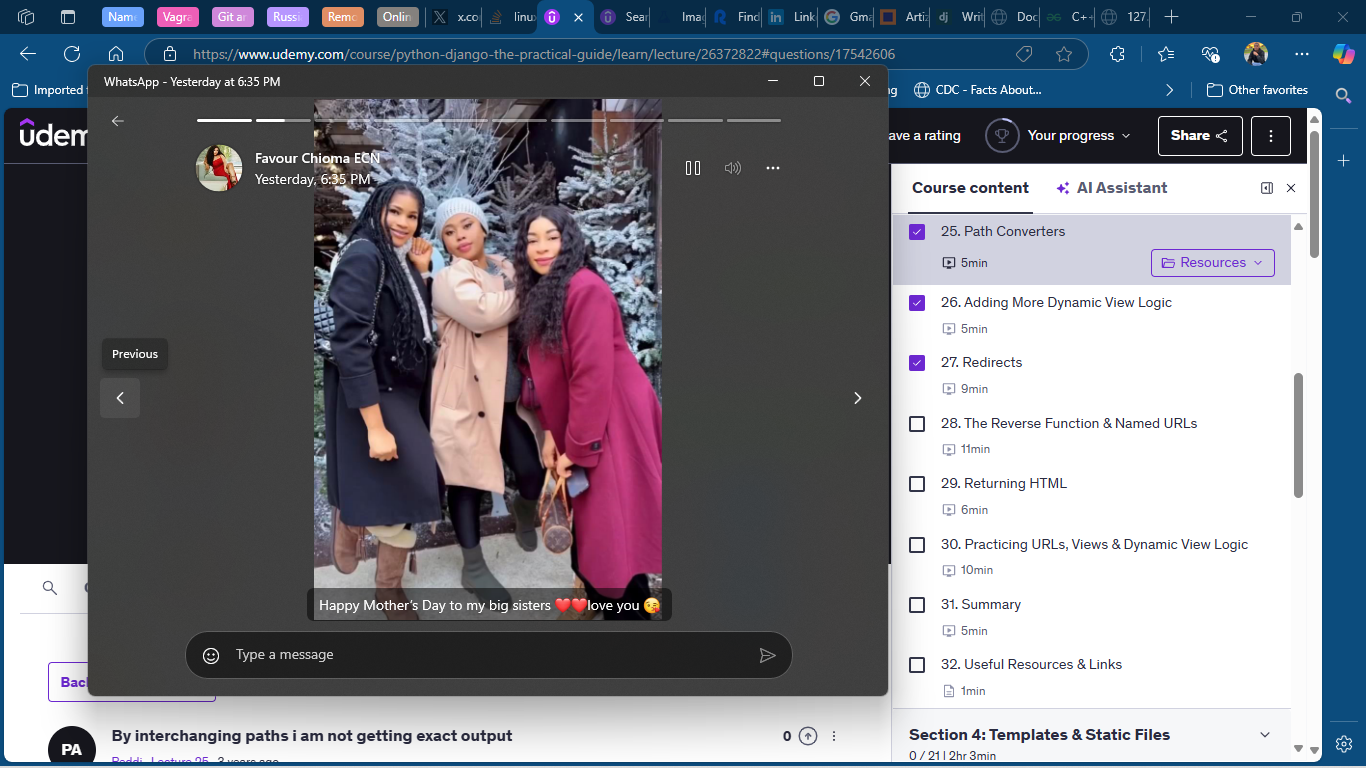
Task: Open the Other favorites folder
Action: point(1258,90)
